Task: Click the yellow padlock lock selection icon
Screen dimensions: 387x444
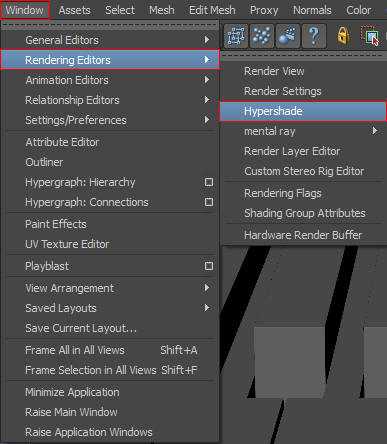Action: pyautogui.click(x=343, y=36)
